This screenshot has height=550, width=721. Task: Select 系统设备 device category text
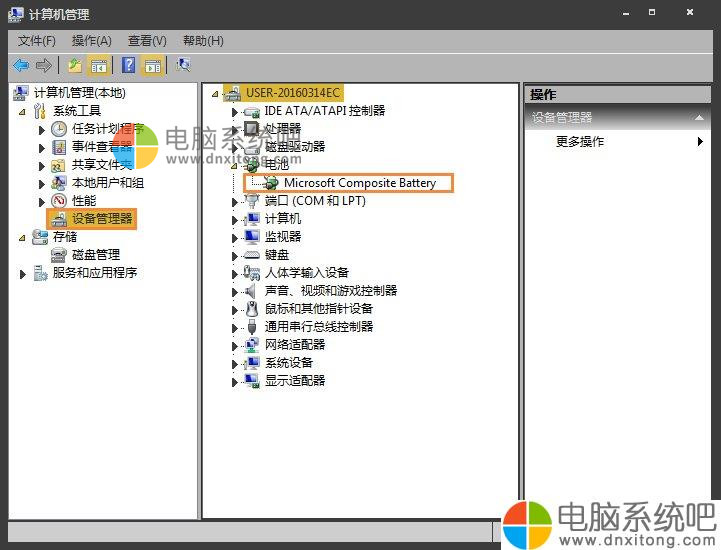tap(289, 363)
